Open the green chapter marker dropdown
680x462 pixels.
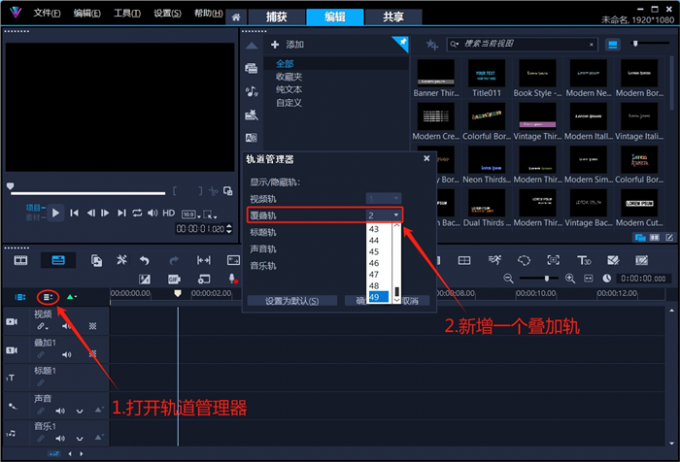point(72,297)
